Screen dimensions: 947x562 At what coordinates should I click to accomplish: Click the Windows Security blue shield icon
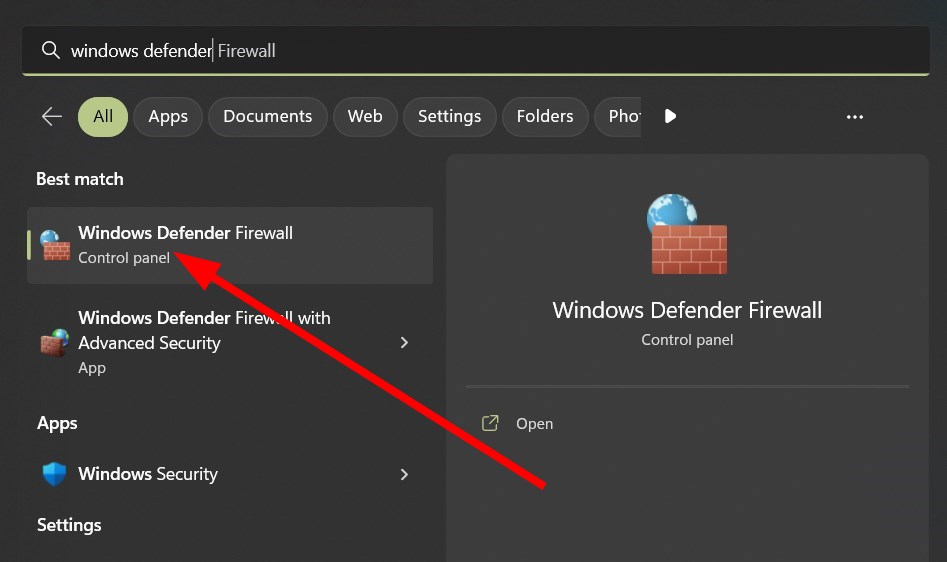pyautogui.click(x=54, y=474)
